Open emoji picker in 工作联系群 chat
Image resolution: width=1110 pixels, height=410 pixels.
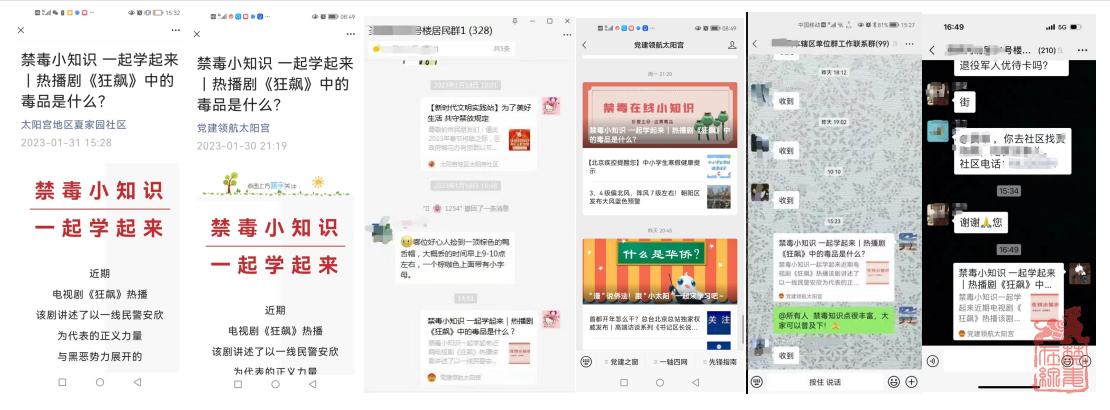(x=893, y=381)
